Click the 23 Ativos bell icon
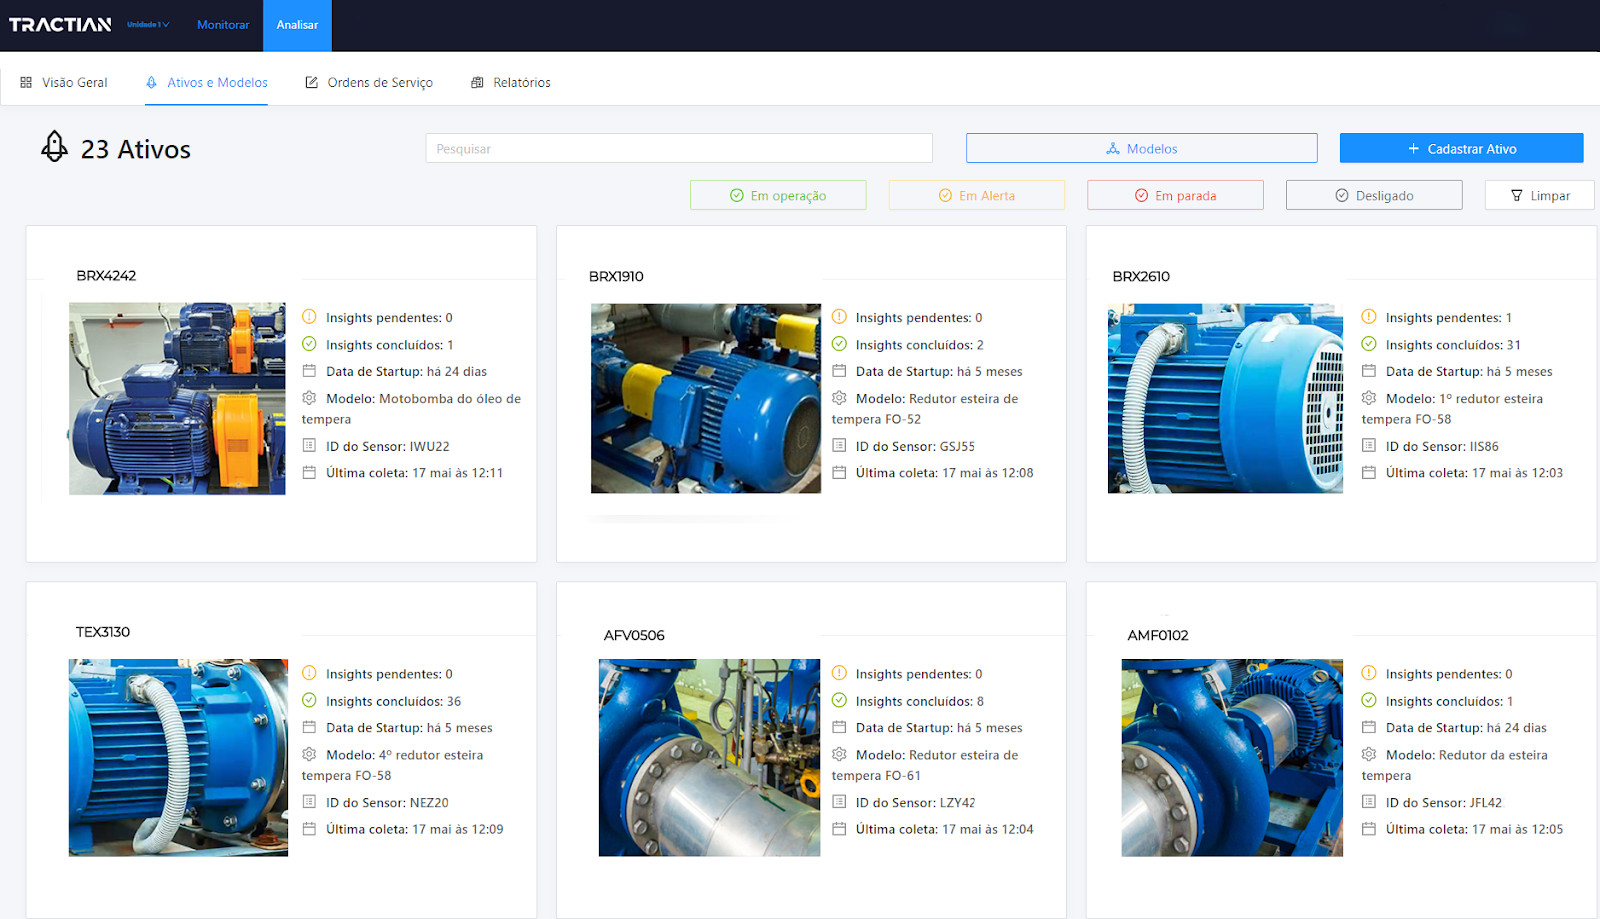 tap(54, 146)
